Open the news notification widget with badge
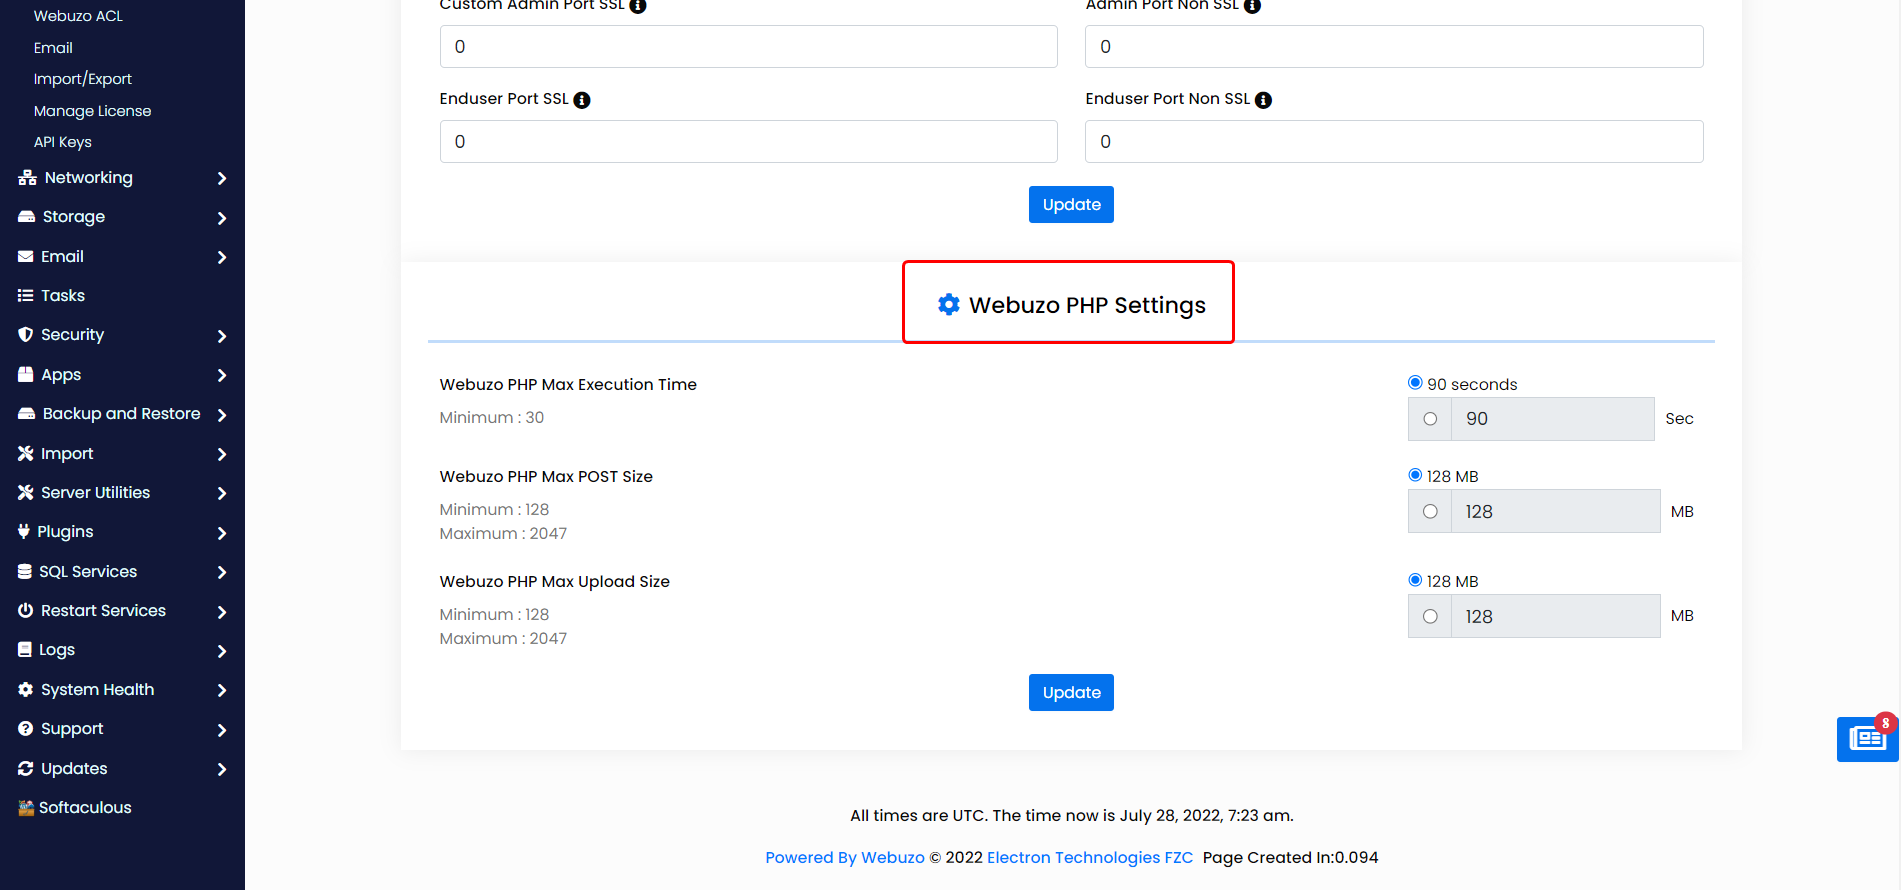Image resolution: width=1901 pixels, height=890 pixels. (x=1866, y=739)
